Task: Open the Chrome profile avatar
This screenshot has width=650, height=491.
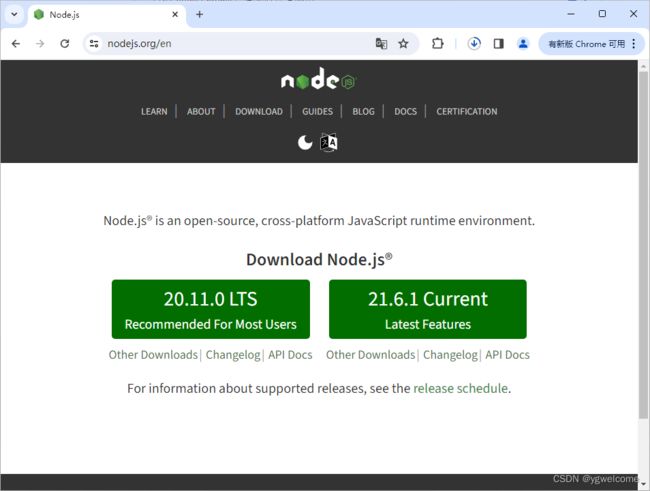Action: point(523,44)
